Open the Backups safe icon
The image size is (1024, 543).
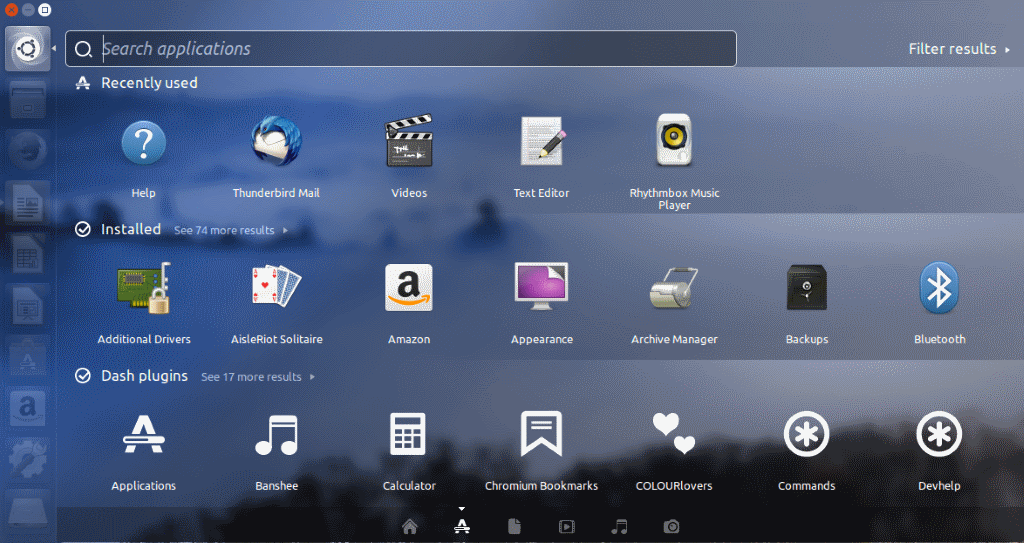(807, 288)
